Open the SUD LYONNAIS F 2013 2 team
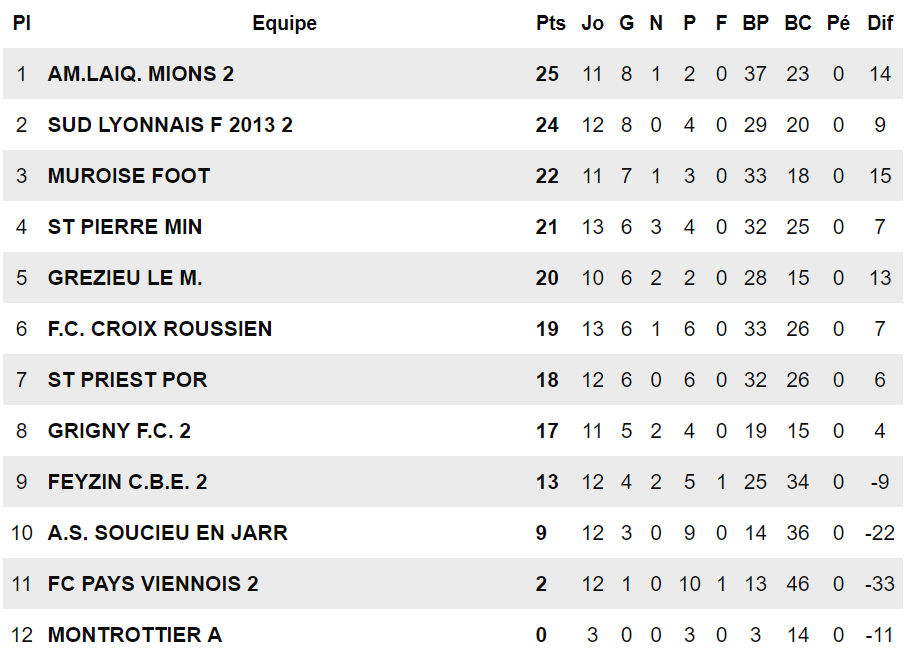This screenshot has width=906, height=663. pos(170,125)
